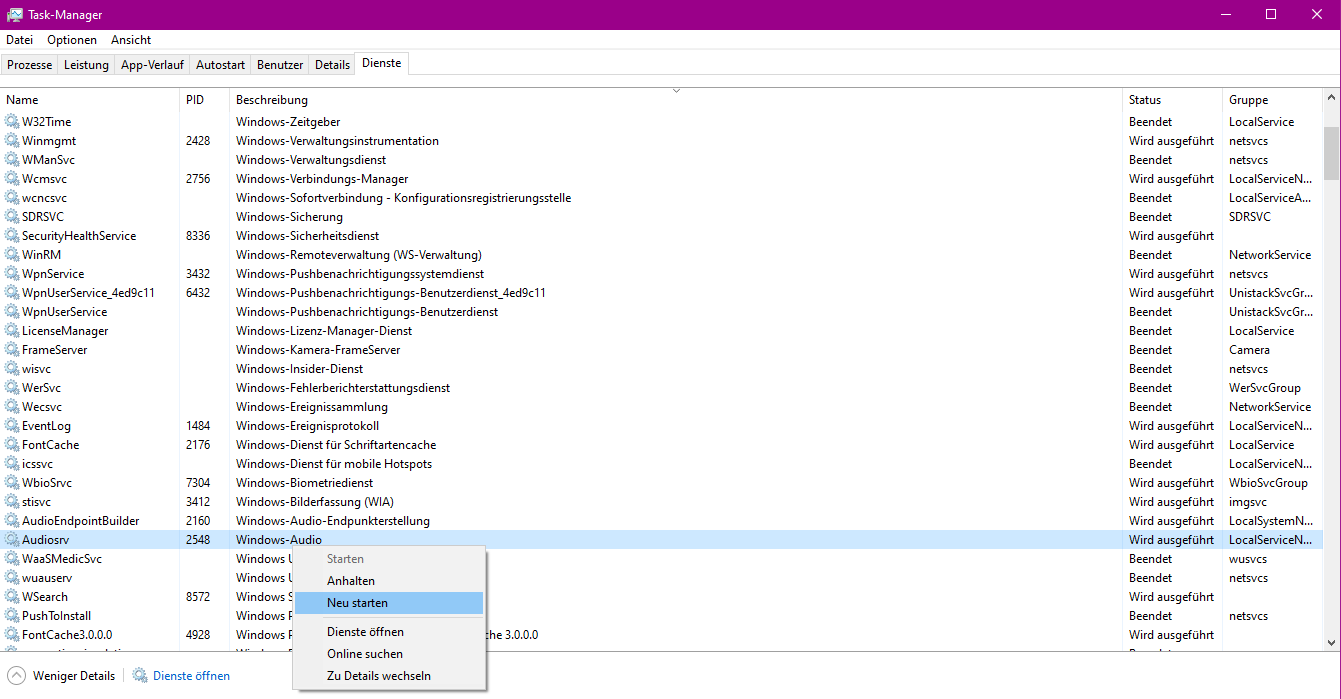This screenshot has height=699, width=1341.
Task: Click the EventLog service gear icon
Action: coord(12,426)
